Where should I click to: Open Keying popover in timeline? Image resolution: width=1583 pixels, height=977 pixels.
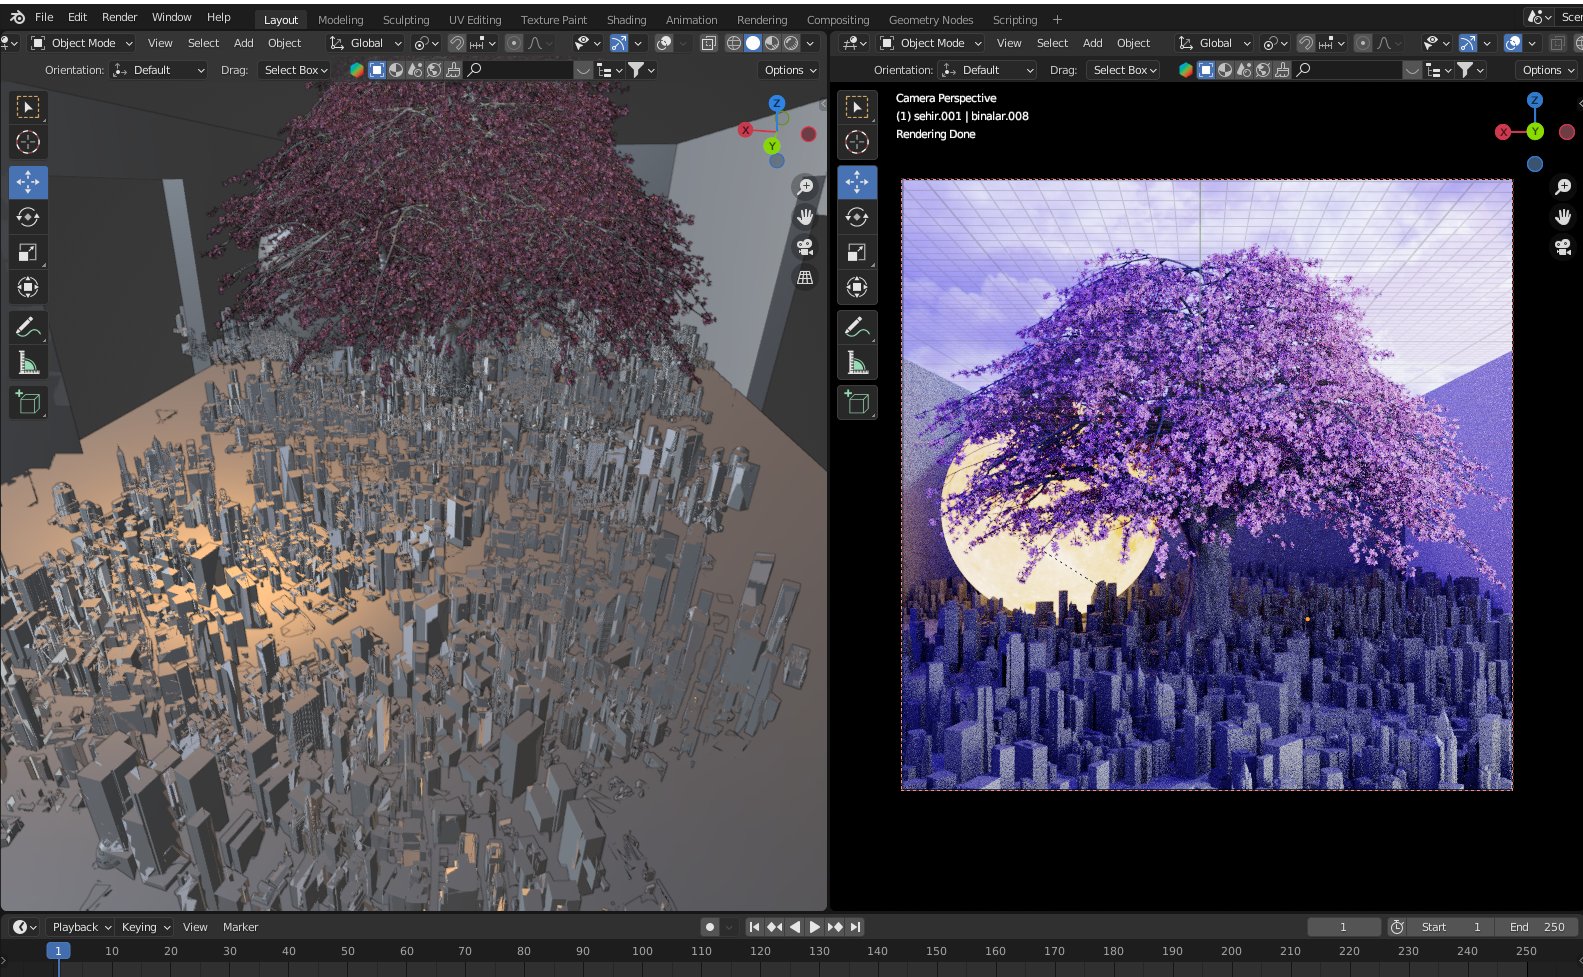pyautogui.click(x=145, y=927)
